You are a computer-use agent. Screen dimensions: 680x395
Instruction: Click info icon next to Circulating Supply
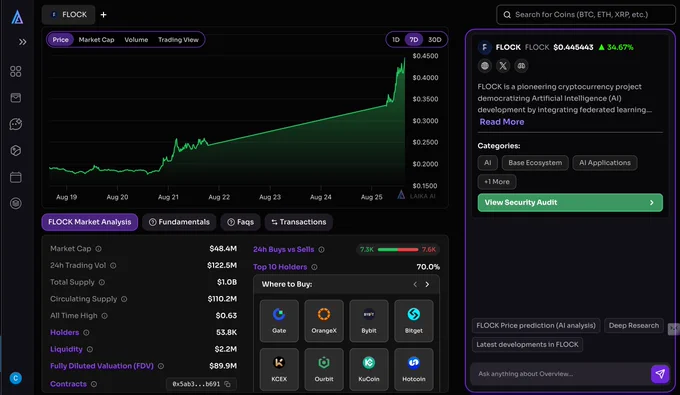(x=124, y=299)
